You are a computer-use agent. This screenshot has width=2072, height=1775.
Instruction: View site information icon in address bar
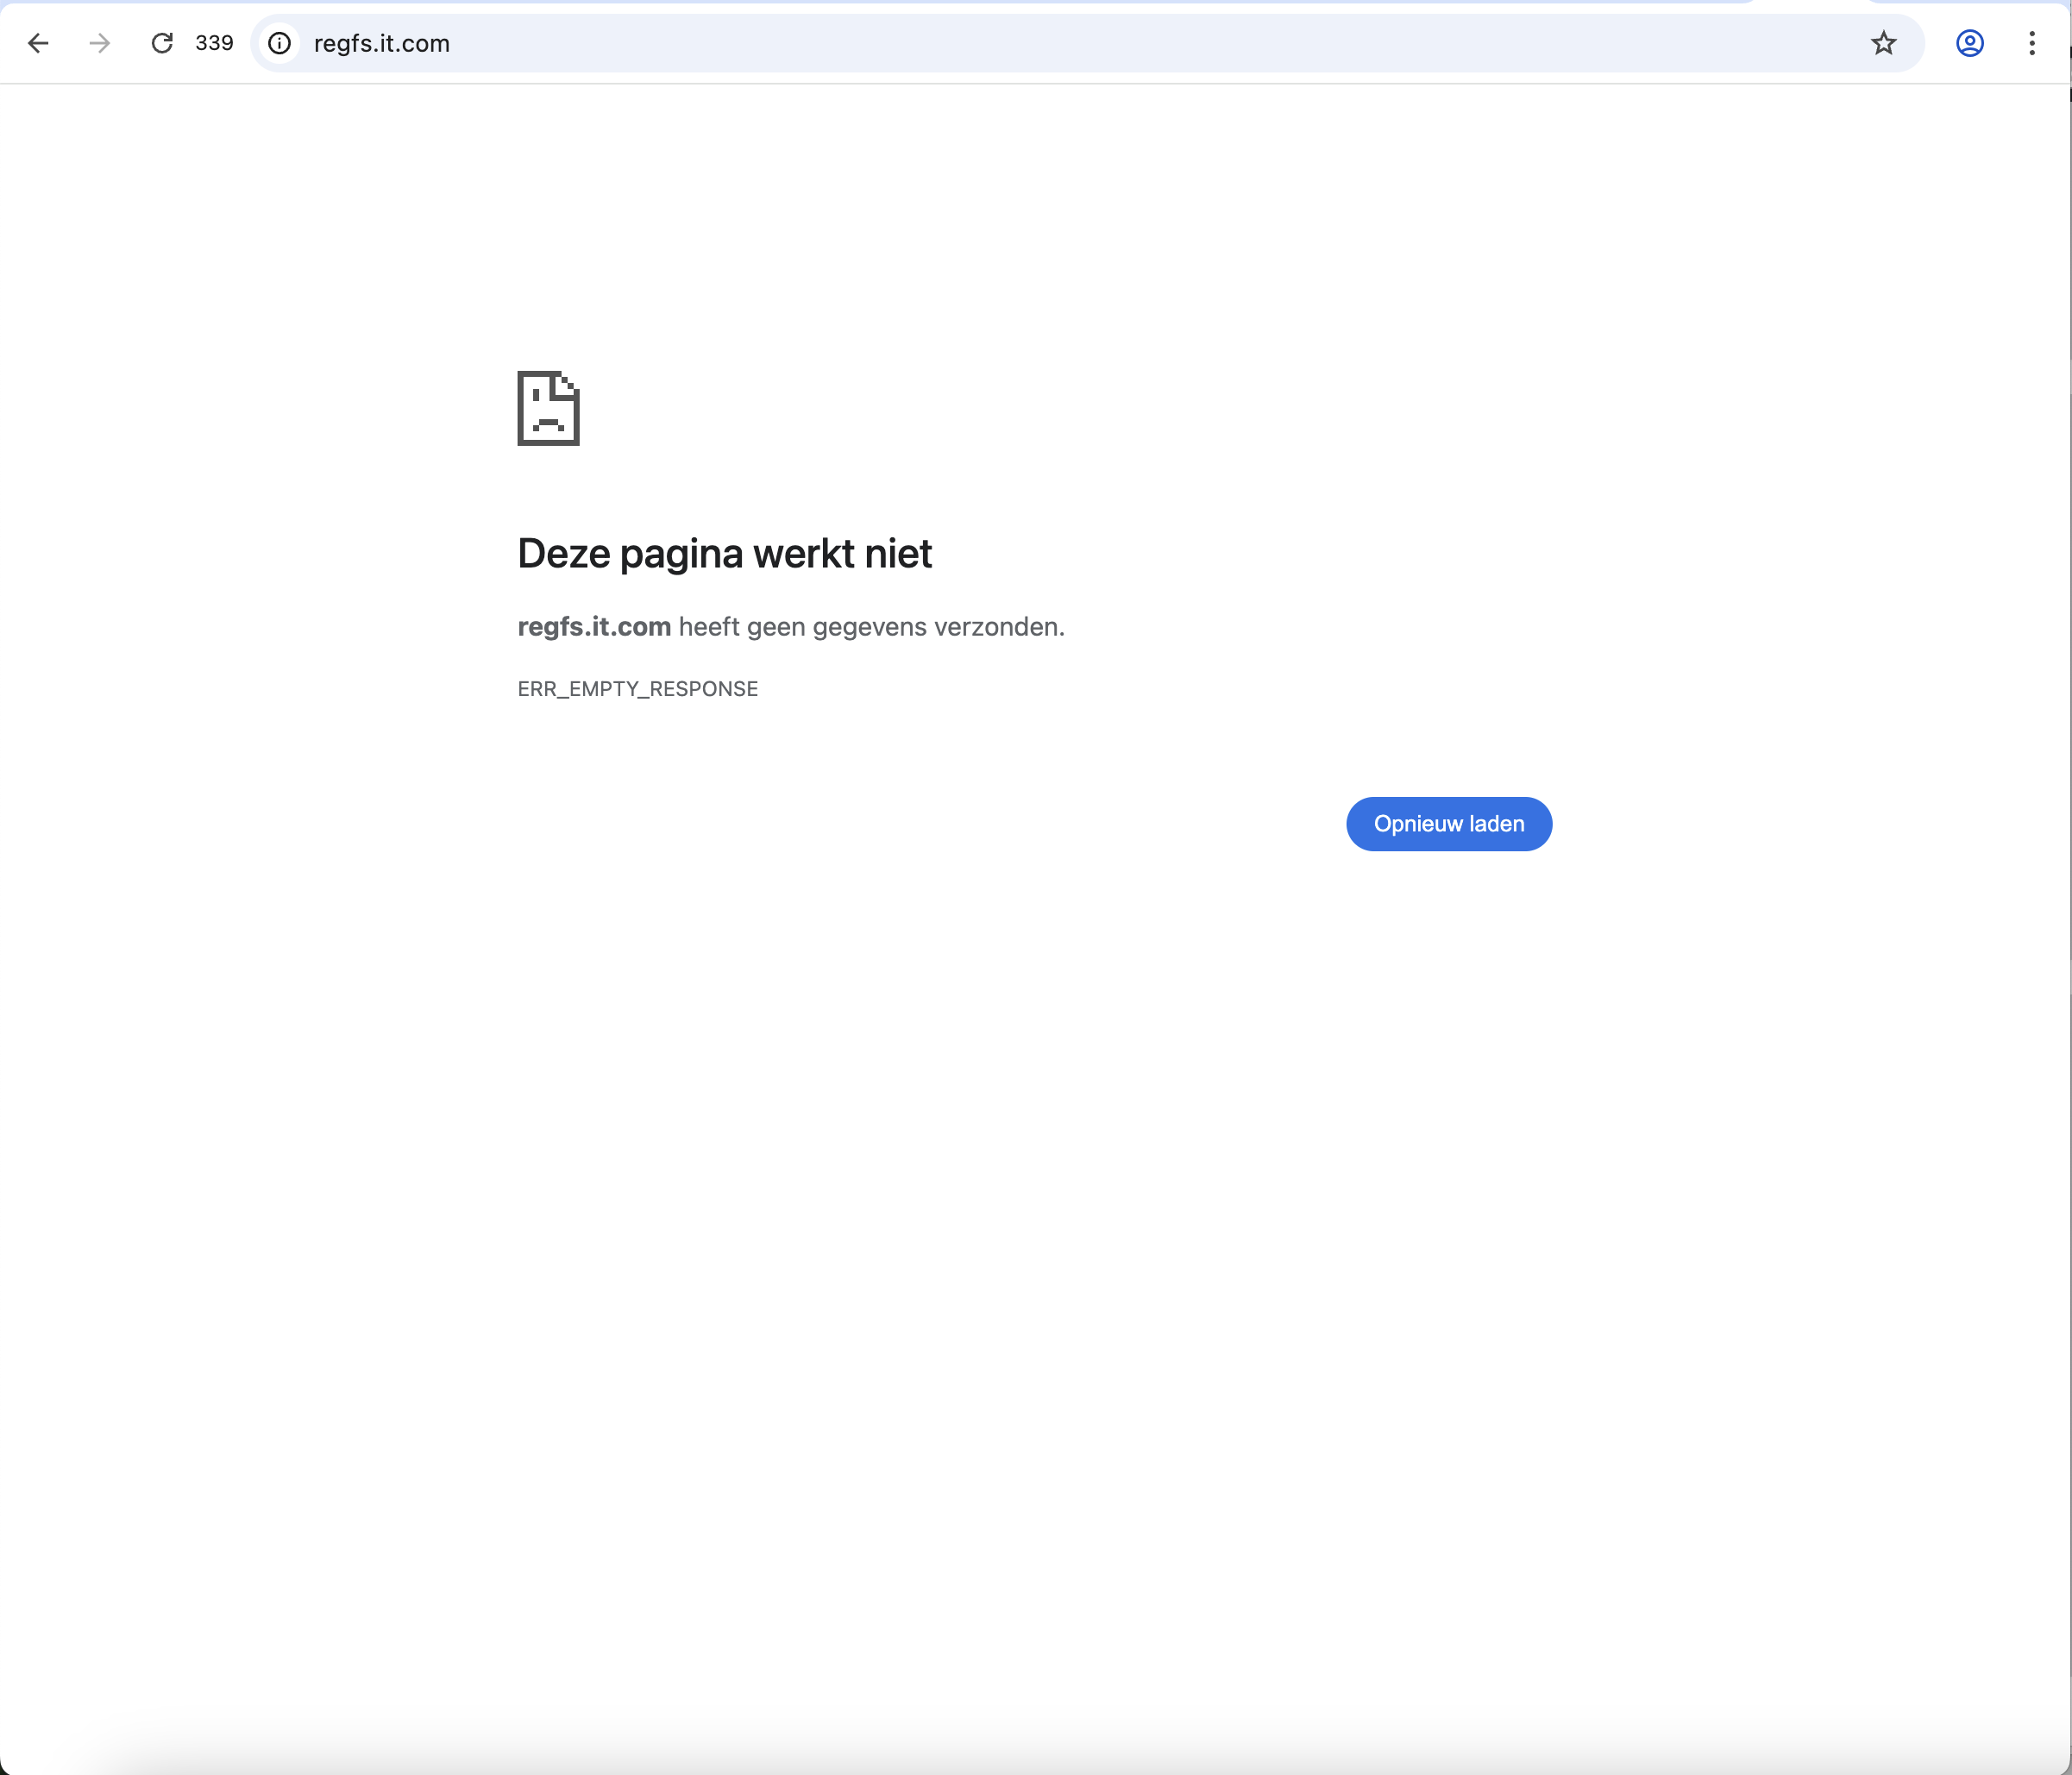point(280,43)
